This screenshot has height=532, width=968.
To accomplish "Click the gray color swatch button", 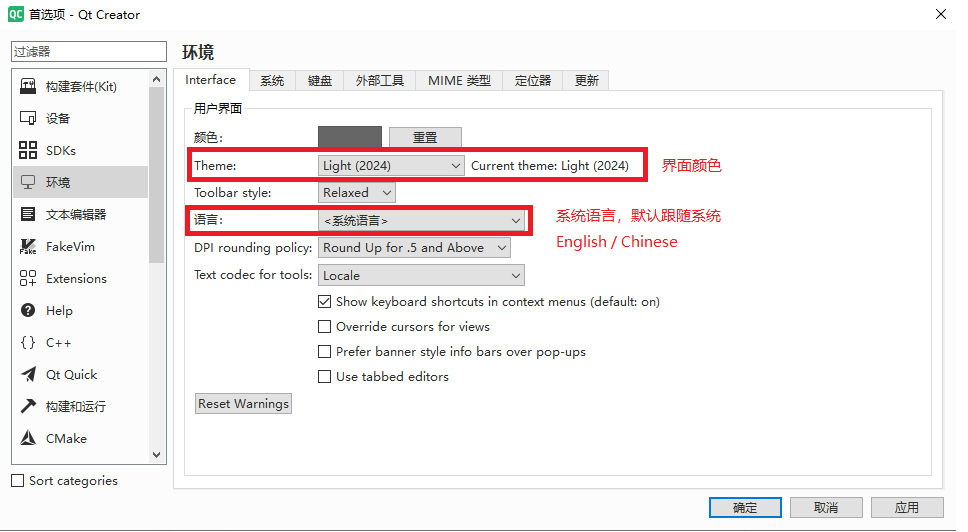I will tap(349, 137).
